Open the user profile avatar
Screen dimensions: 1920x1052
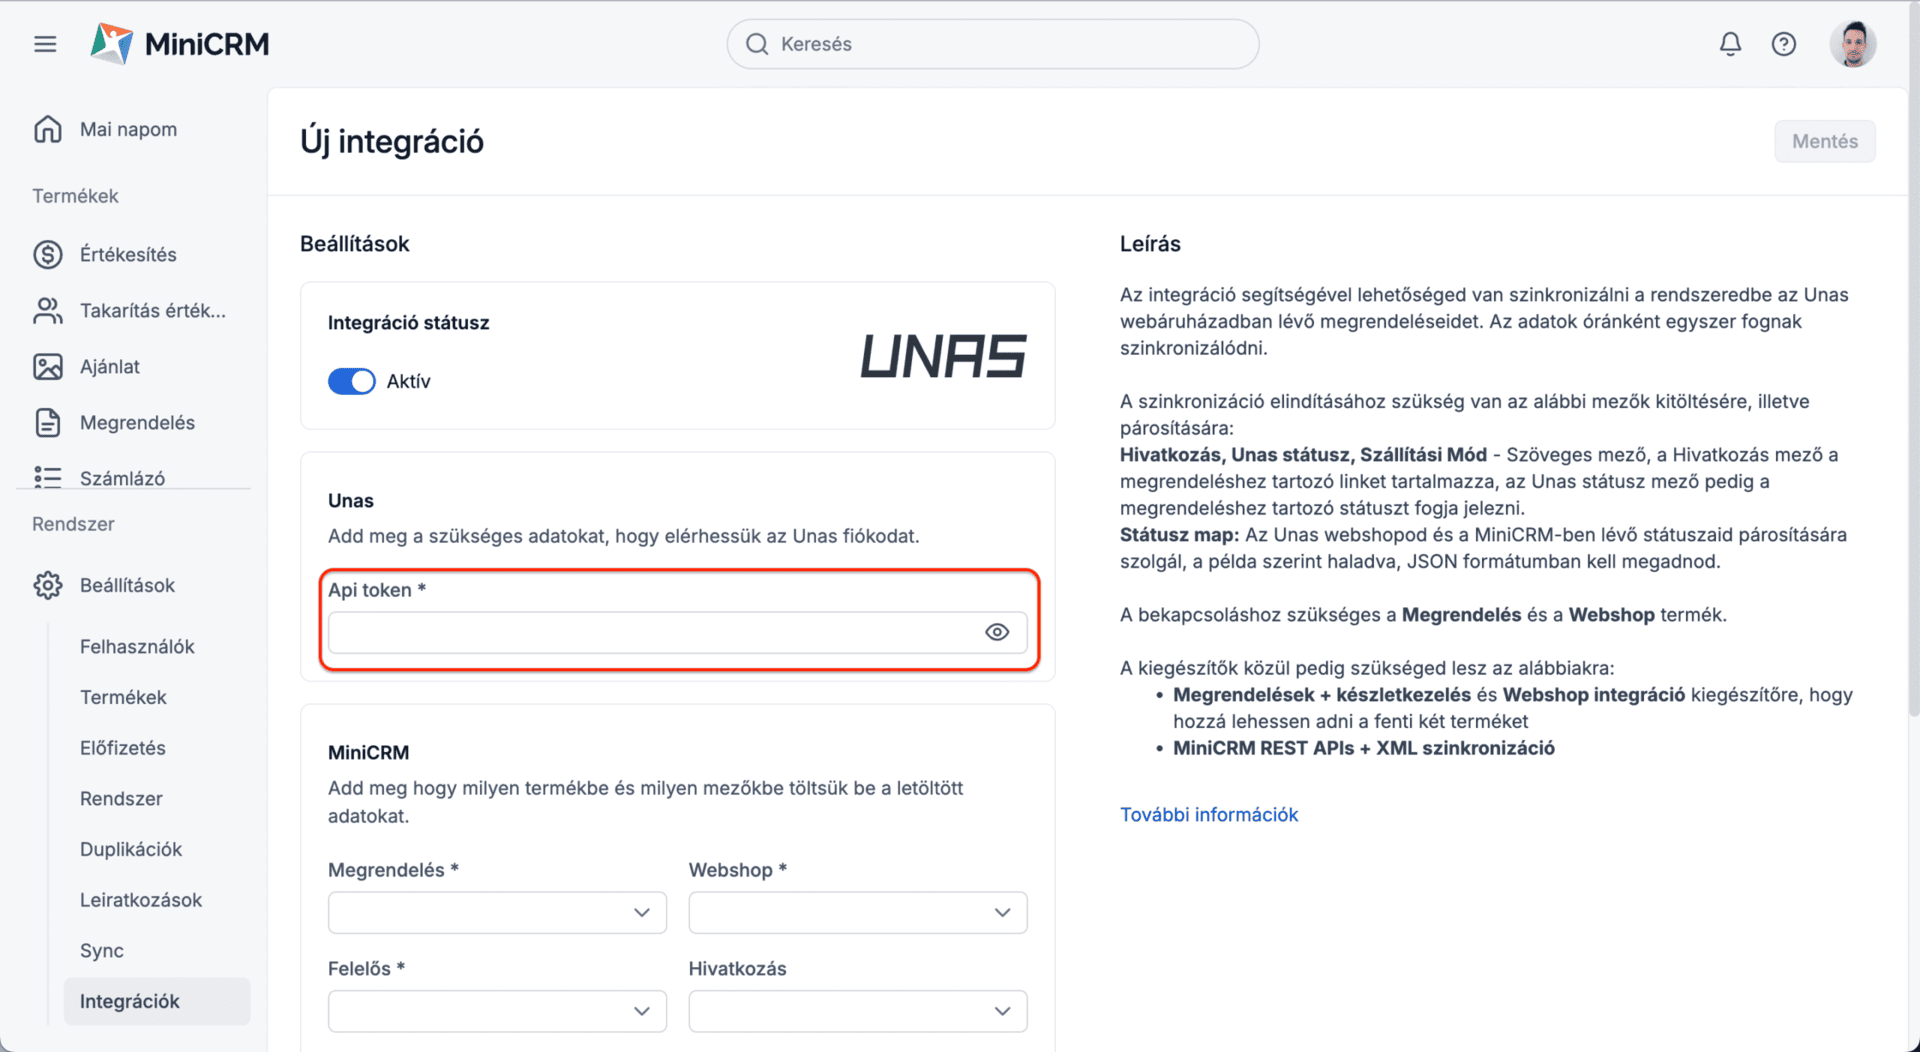tap(1853, 44)
